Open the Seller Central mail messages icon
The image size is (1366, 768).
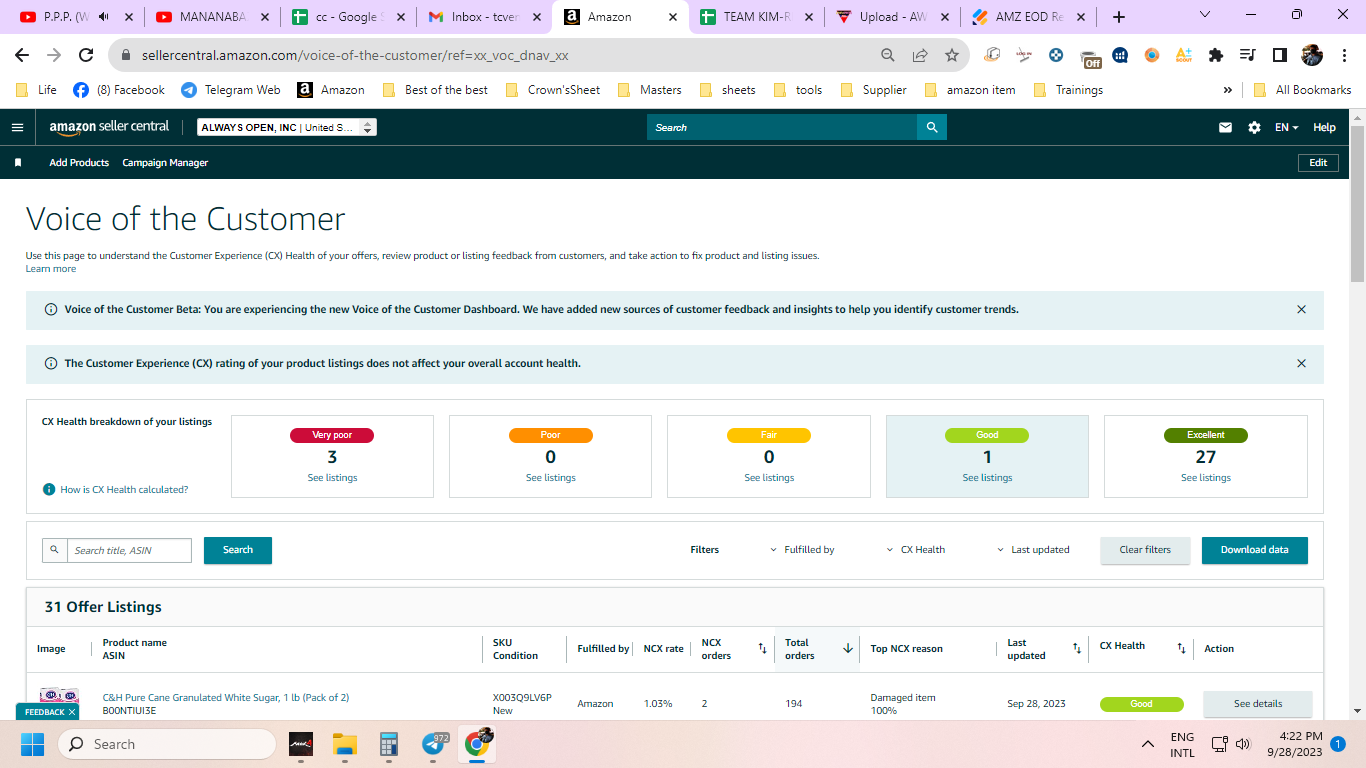(x=1225, y=127)
